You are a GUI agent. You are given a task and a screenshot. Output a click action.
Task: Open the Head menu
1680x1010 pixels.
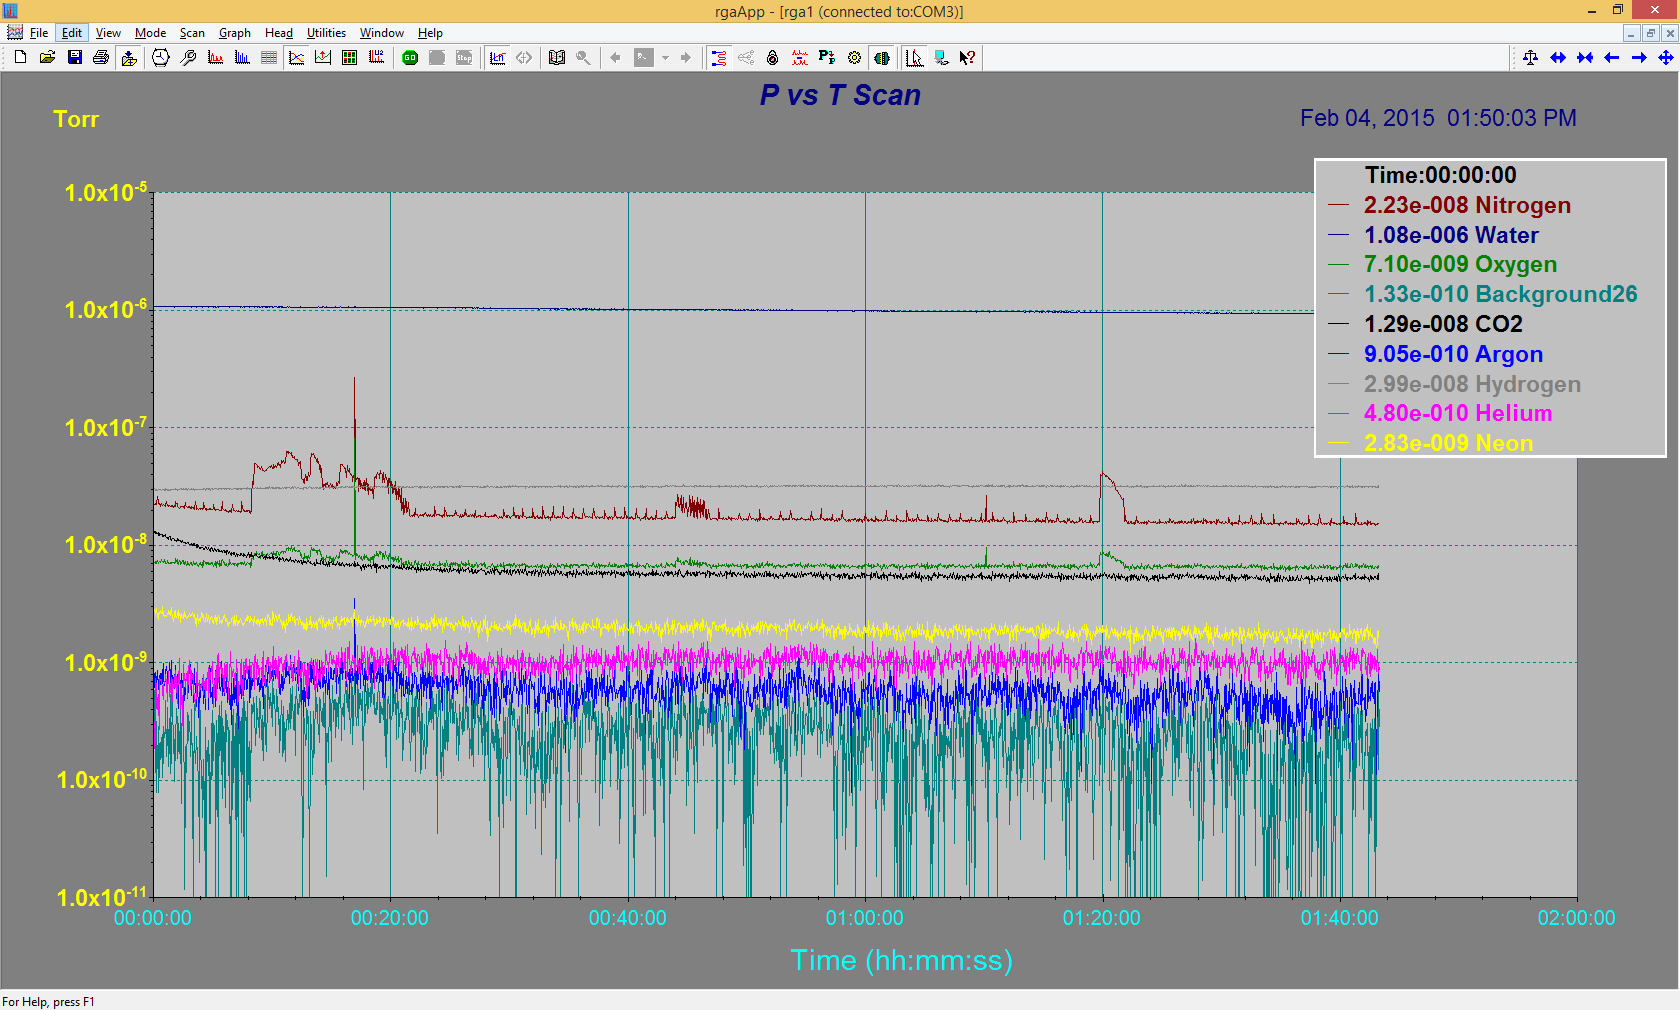(x=279, y=33)
